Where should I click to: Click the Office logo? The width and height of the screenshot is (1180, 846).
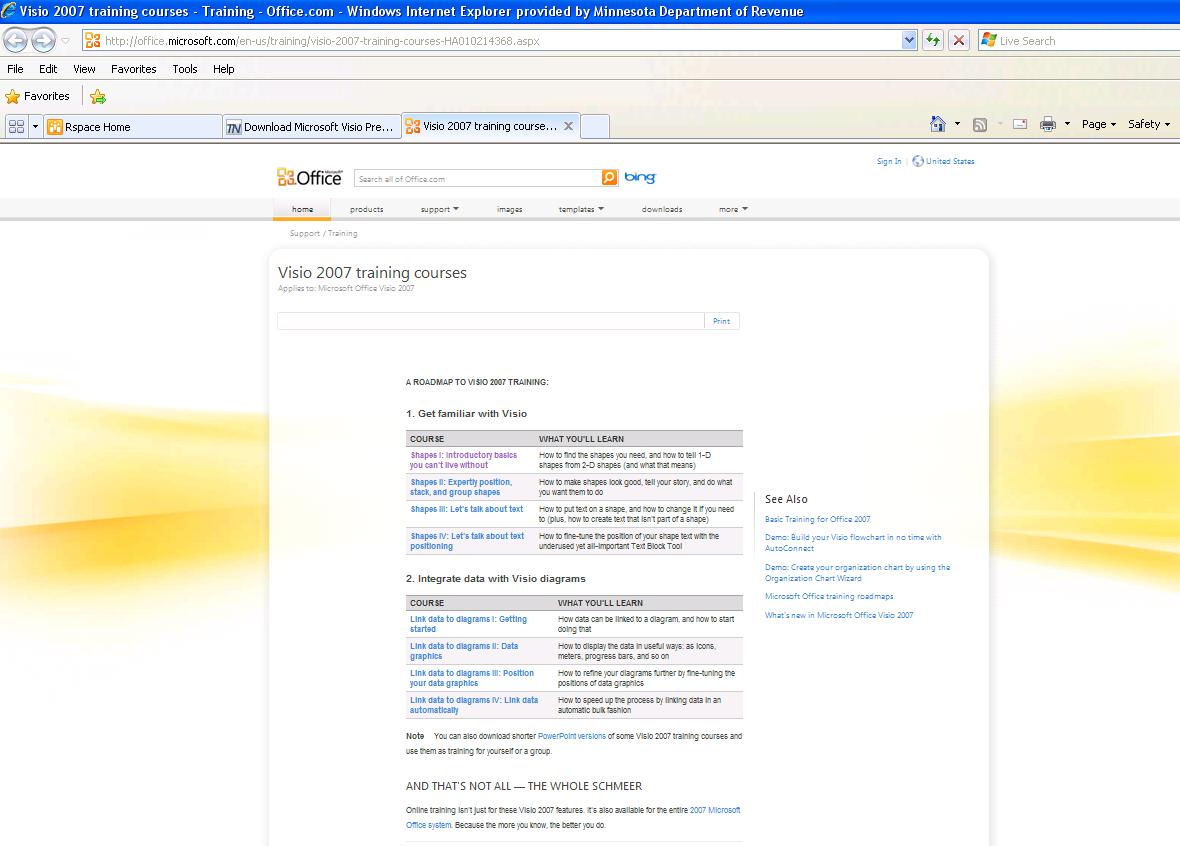tap(309, 177)
